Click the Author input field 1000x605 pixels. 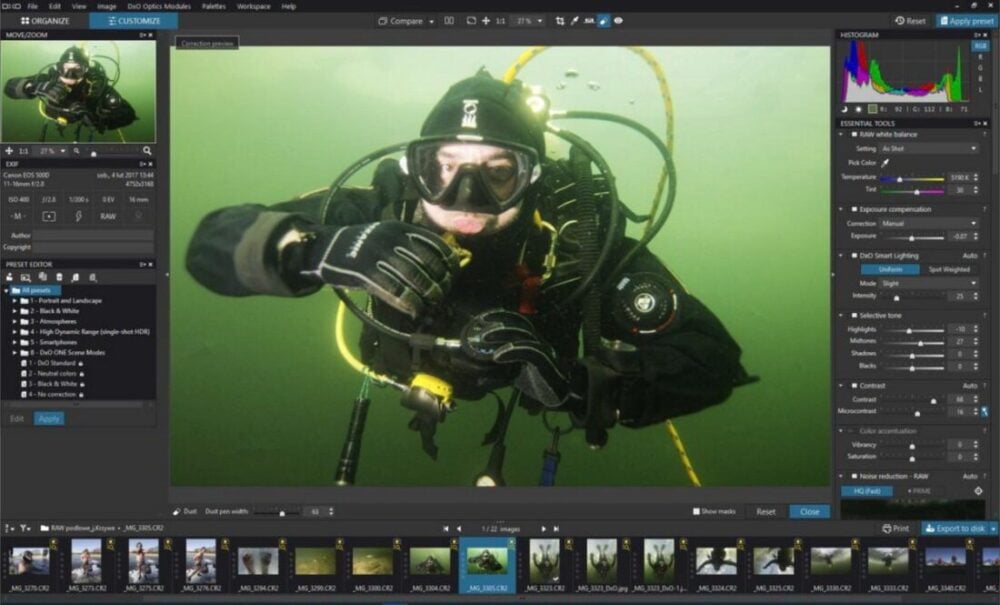click(x=93, y=235)
